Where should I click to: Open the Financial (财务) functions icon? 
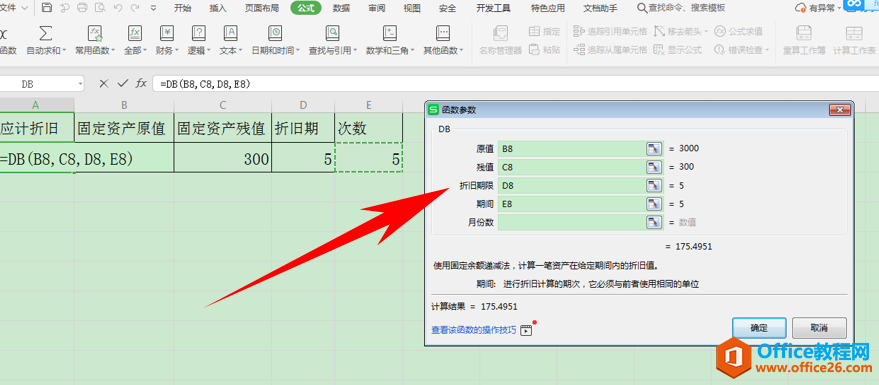coord(166,33)
